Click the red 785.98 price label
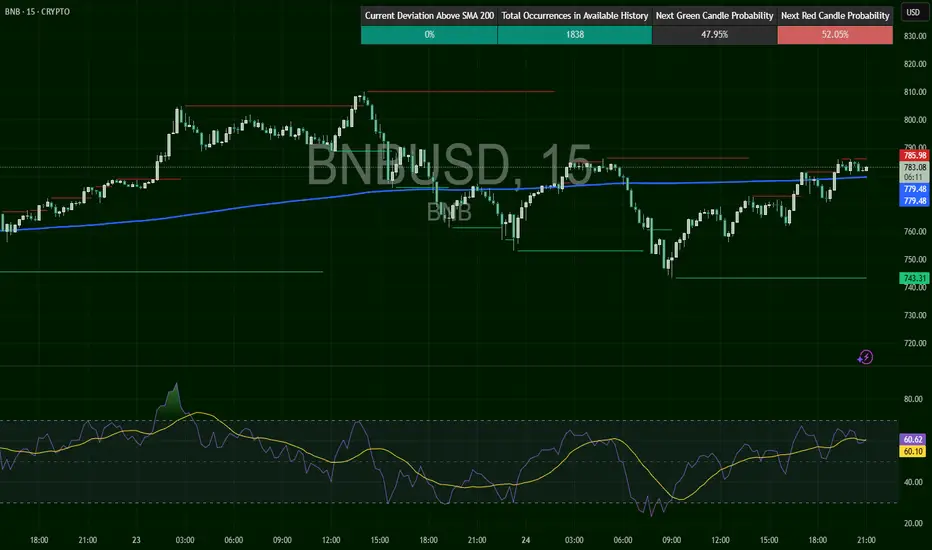 point(914,156)
